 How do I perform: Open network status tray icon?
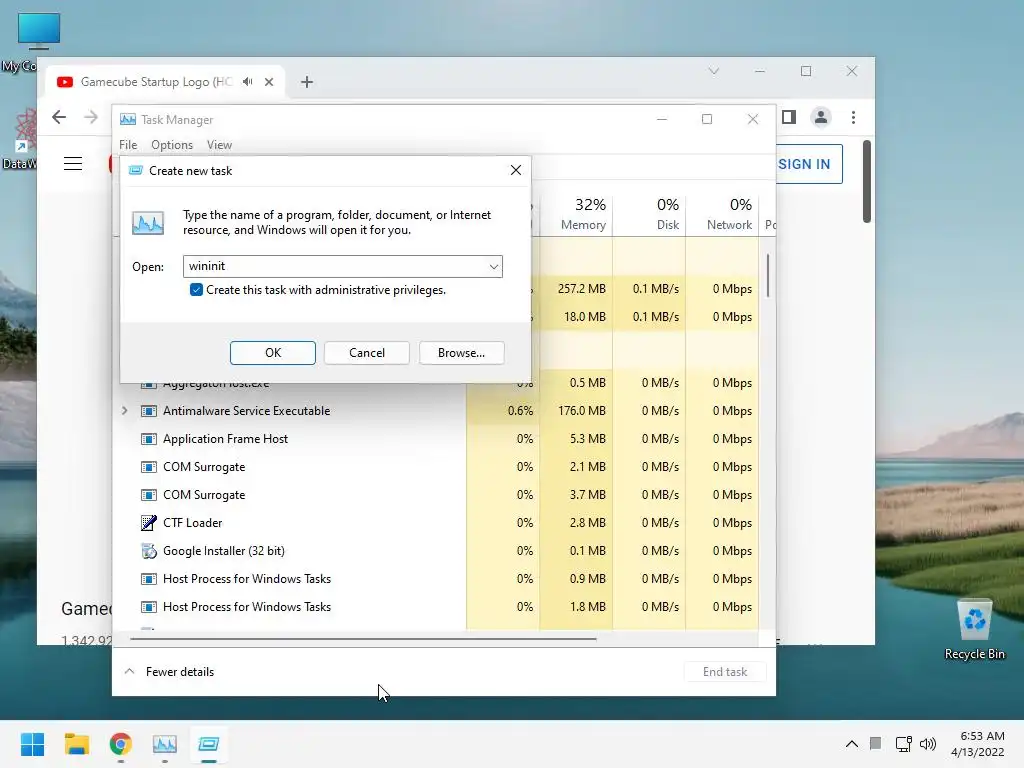[903, 744]
